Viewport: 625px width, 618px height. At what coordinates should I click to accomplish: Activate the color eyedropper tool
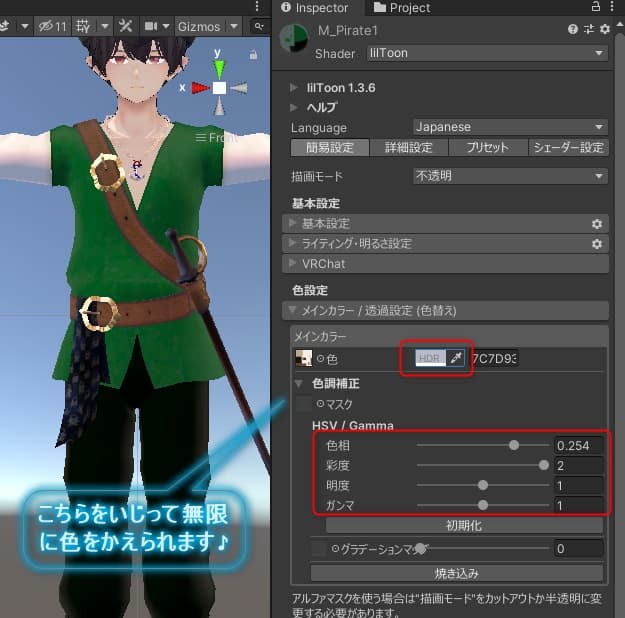455,358
